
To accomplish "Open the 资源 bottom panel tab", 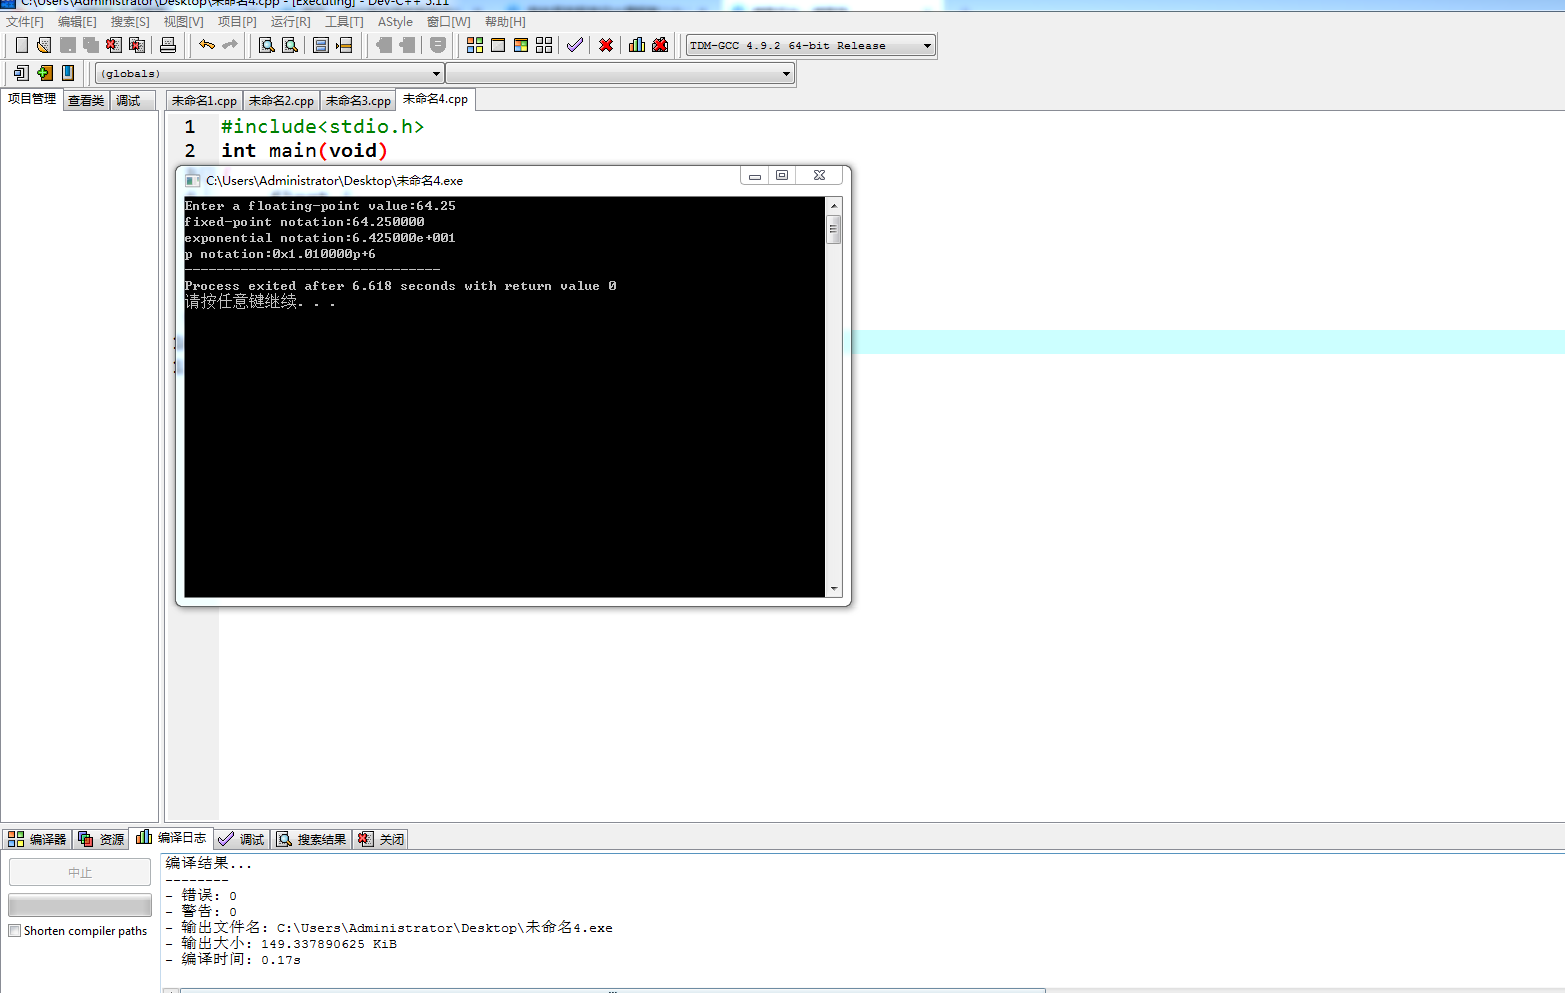I will (101, 839).
